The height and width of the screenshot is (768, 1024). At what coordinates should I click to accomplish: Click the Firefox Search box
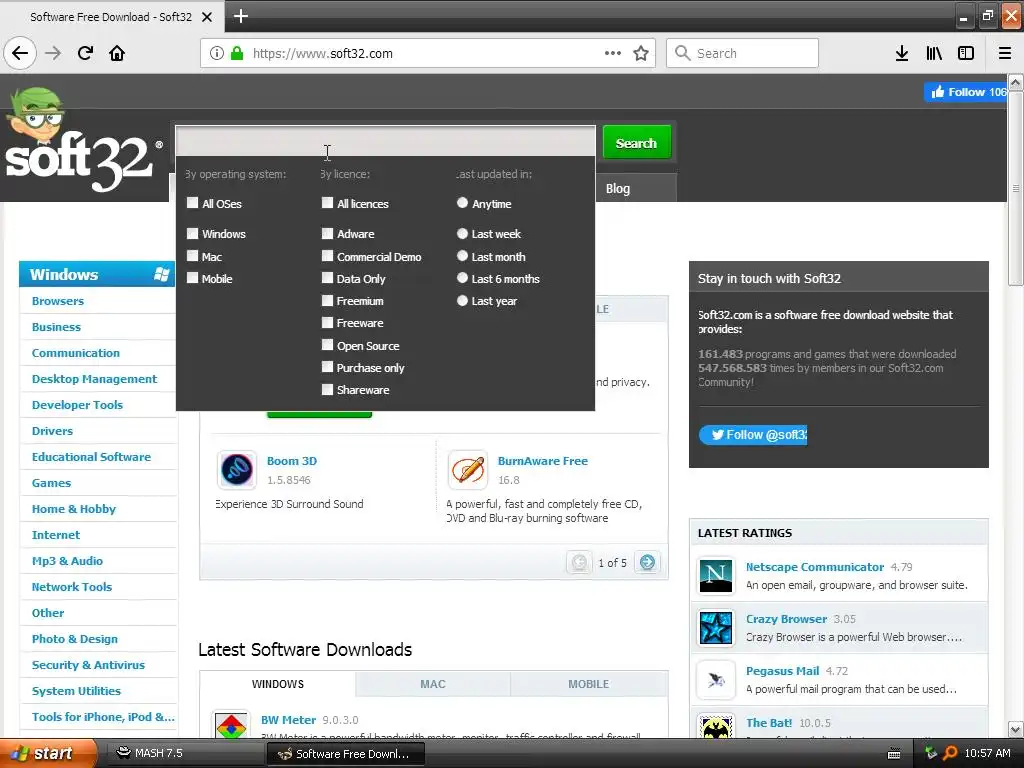(x=743, y=53)
